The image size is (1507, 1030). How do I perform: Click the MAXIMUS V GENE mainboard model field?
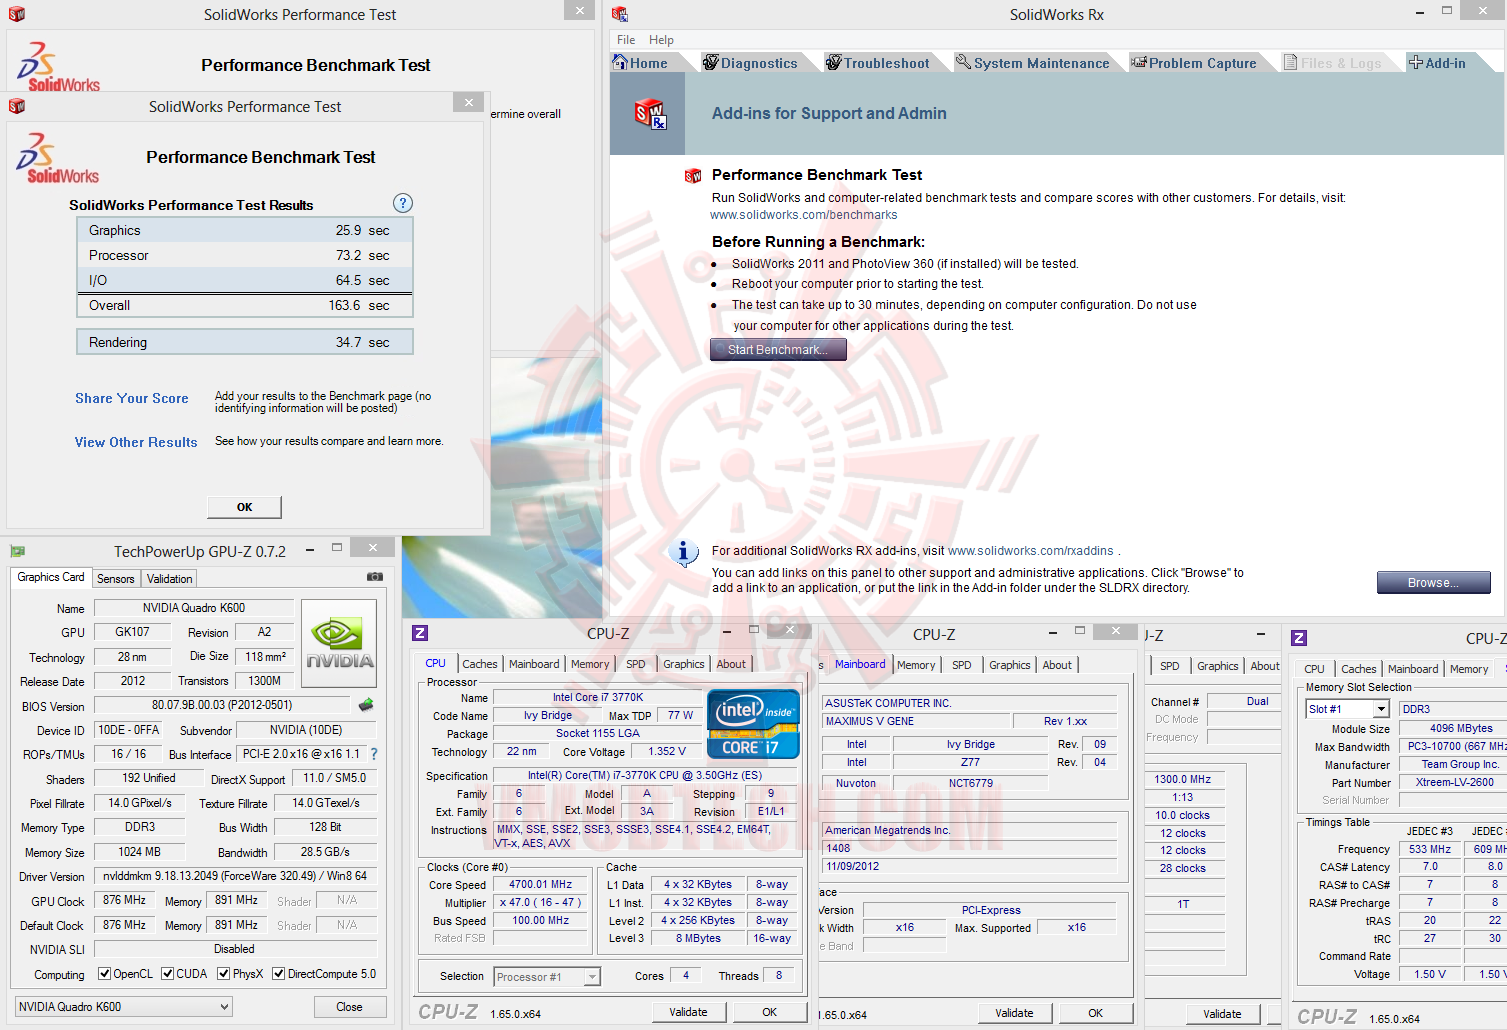pos(917,721)
